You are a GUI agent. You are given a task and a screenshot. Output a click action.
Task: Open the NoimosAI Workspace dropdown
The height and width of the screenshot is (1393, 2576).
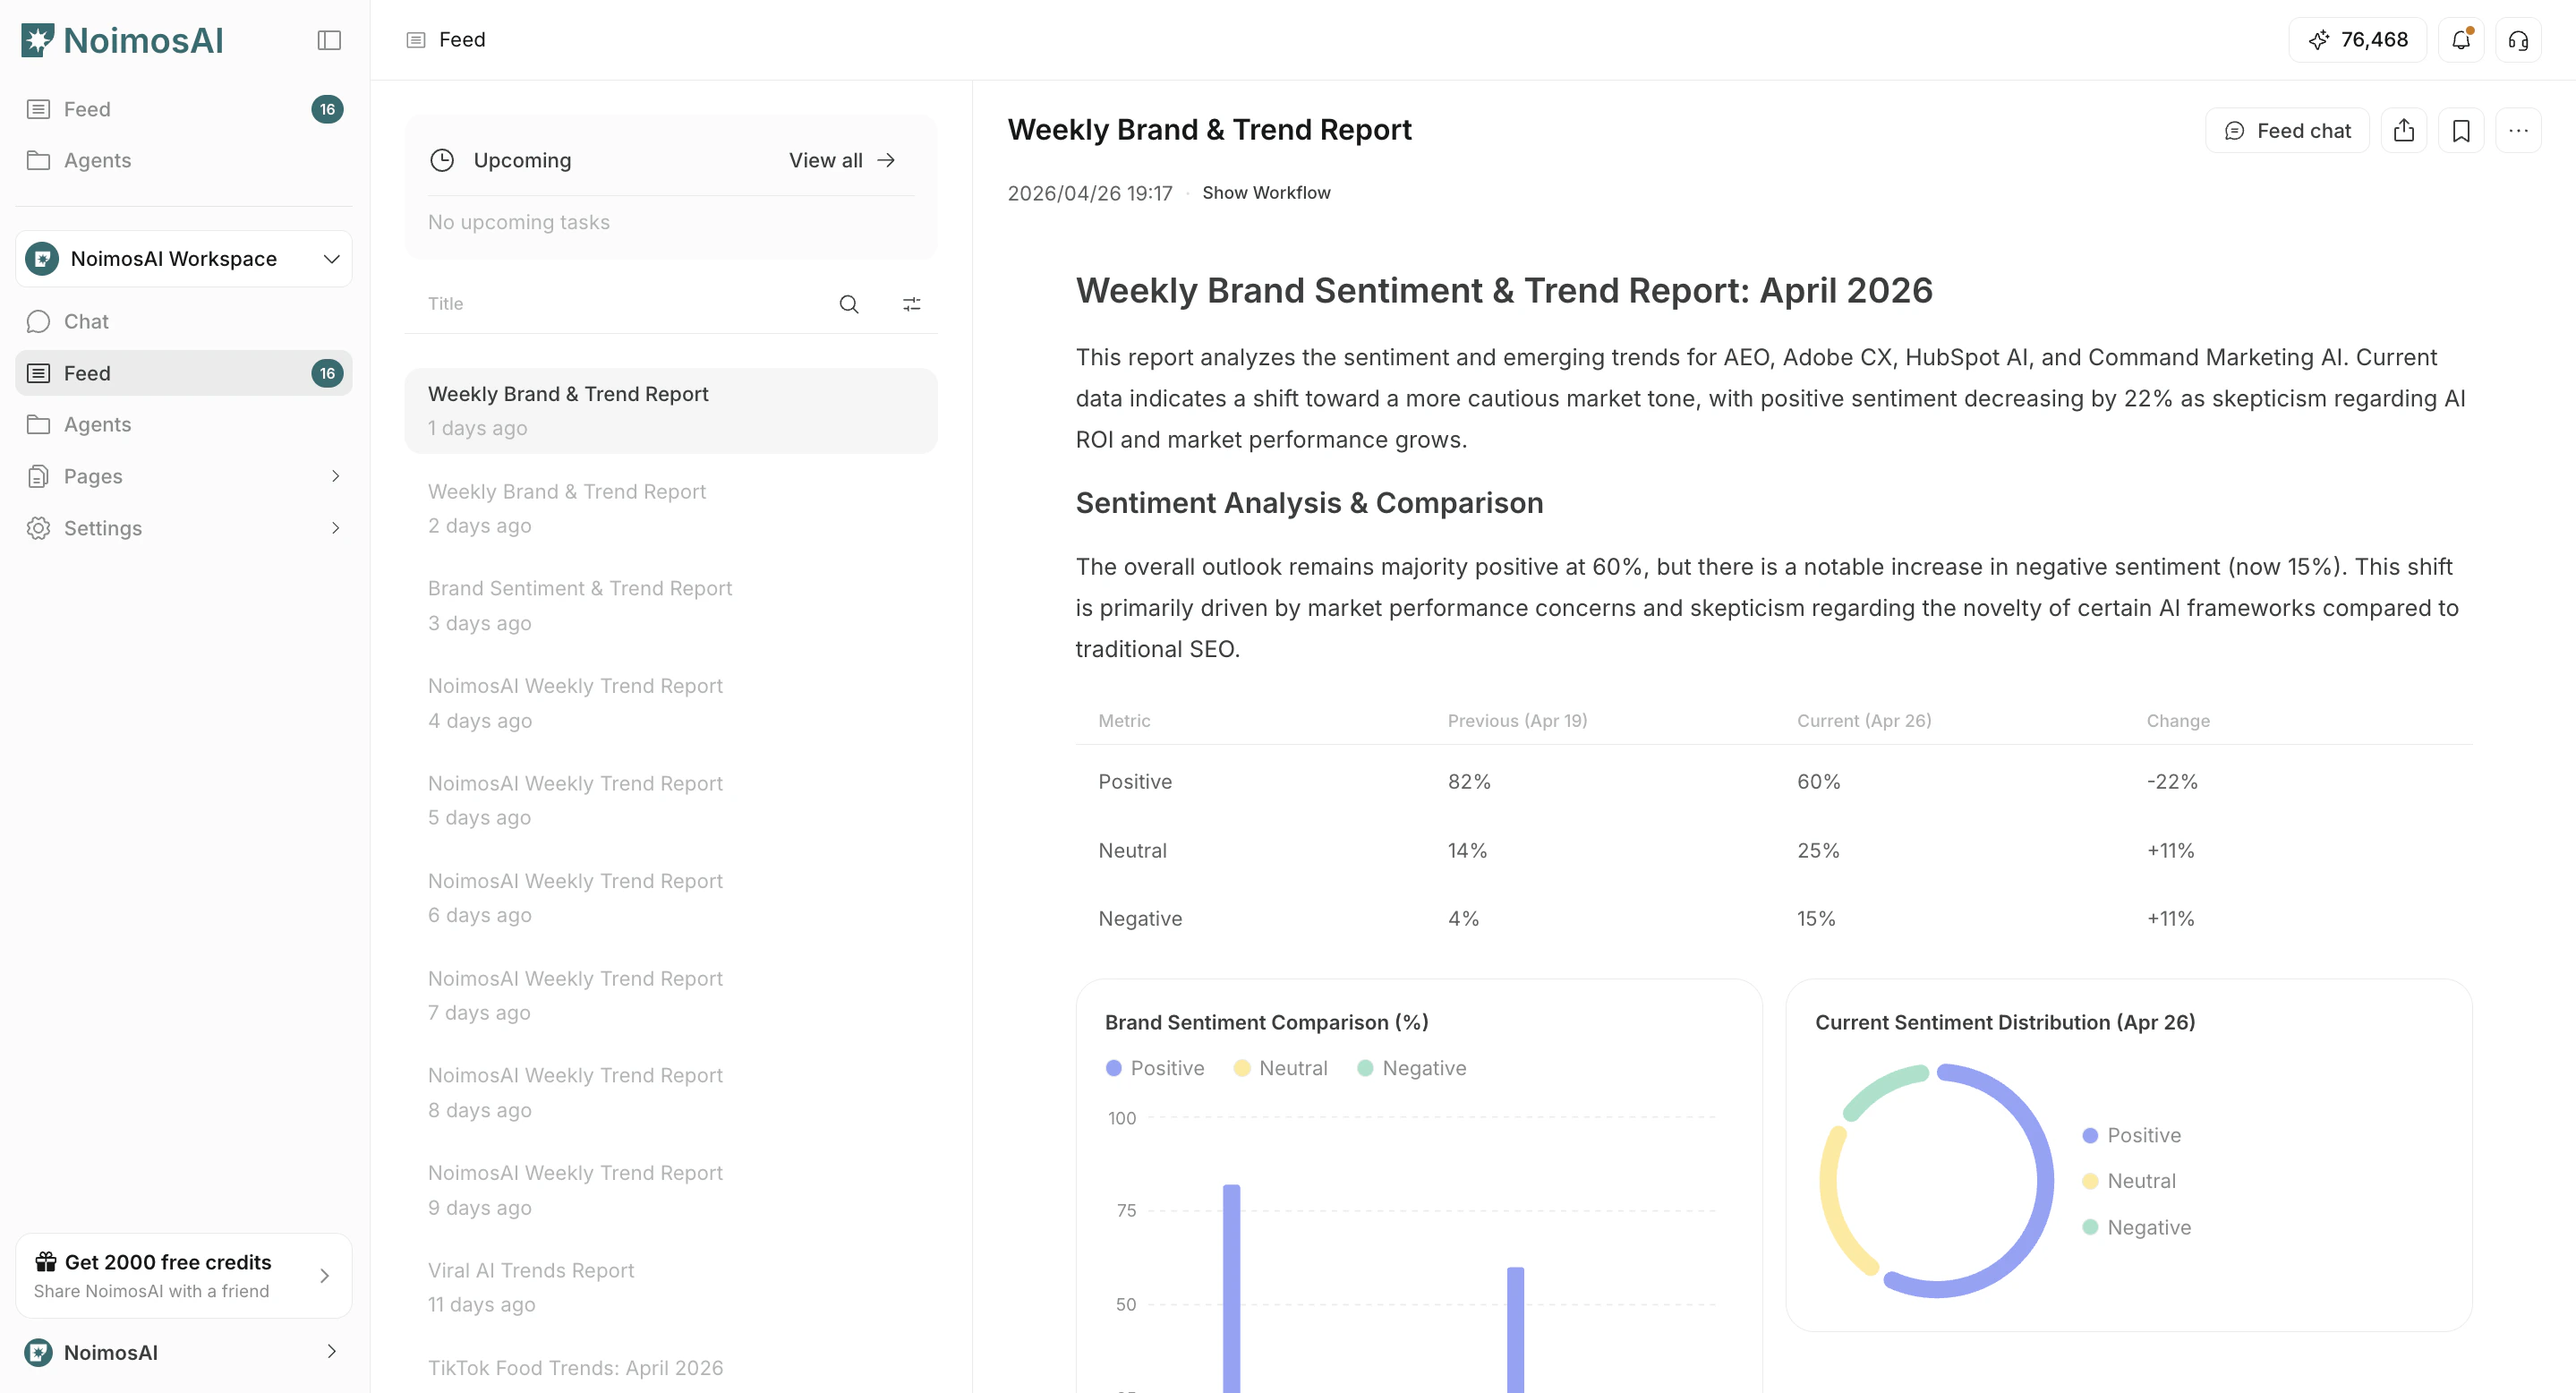click(x=184, y=259)
